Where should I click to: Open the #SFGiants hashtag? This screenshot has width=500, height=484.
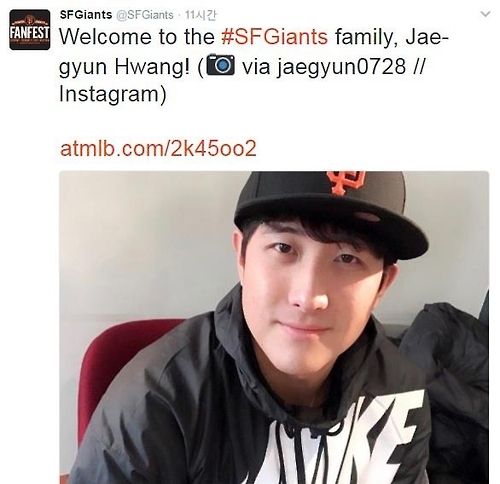275,37
